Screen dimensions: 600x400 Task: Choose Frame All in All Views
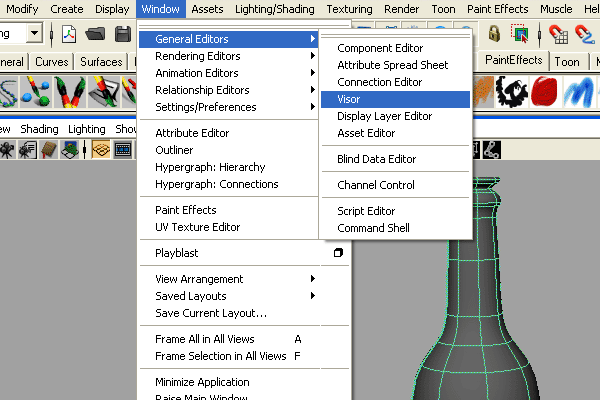[244, 339]
